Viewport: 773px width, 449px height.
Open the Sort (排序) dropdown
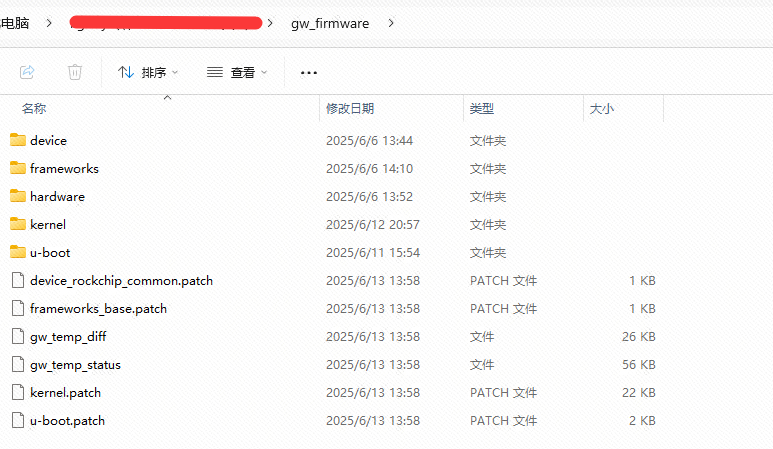(148, 72)
